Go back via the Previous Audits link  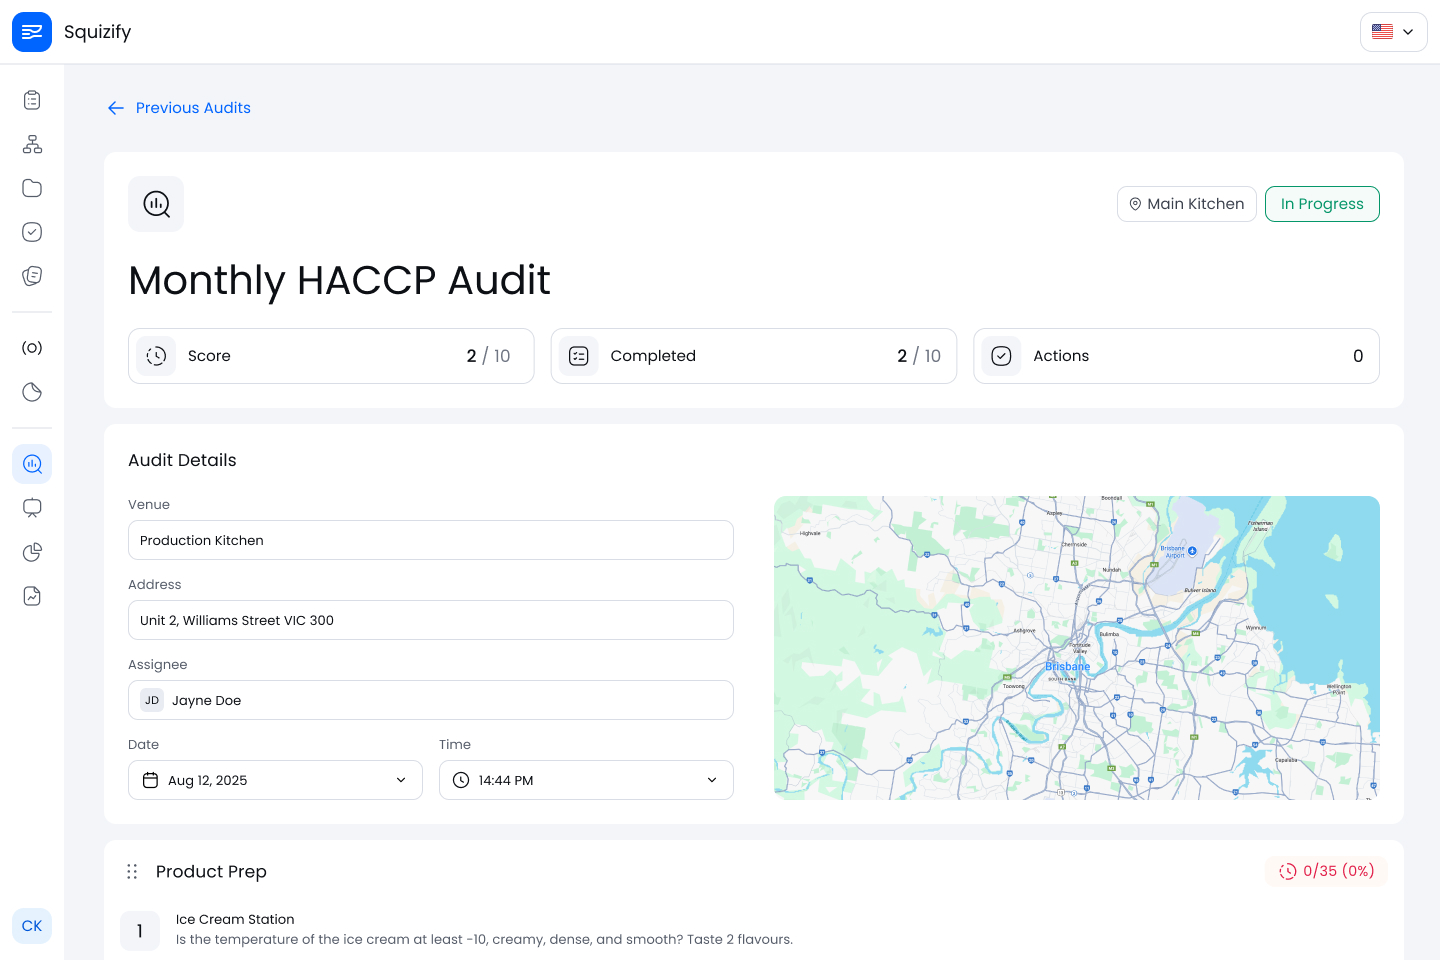pos(179,107)
